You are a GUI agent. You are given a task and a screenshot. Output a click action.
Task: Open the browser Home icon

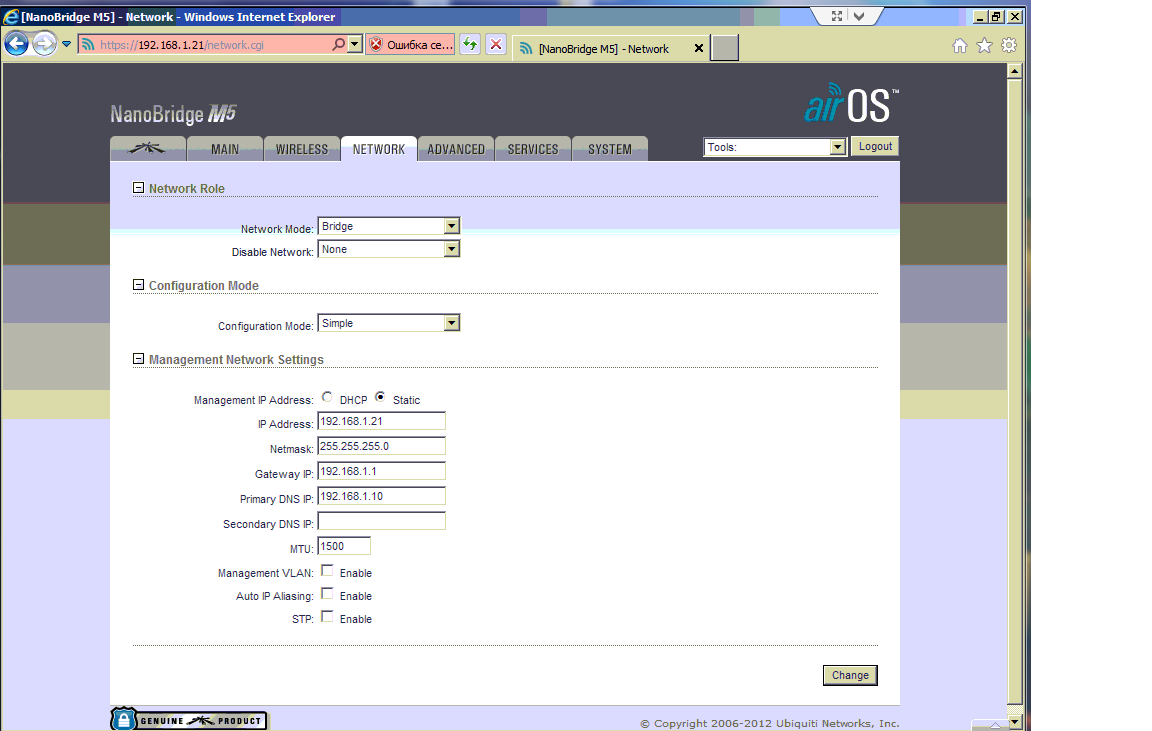pos(960,46)
